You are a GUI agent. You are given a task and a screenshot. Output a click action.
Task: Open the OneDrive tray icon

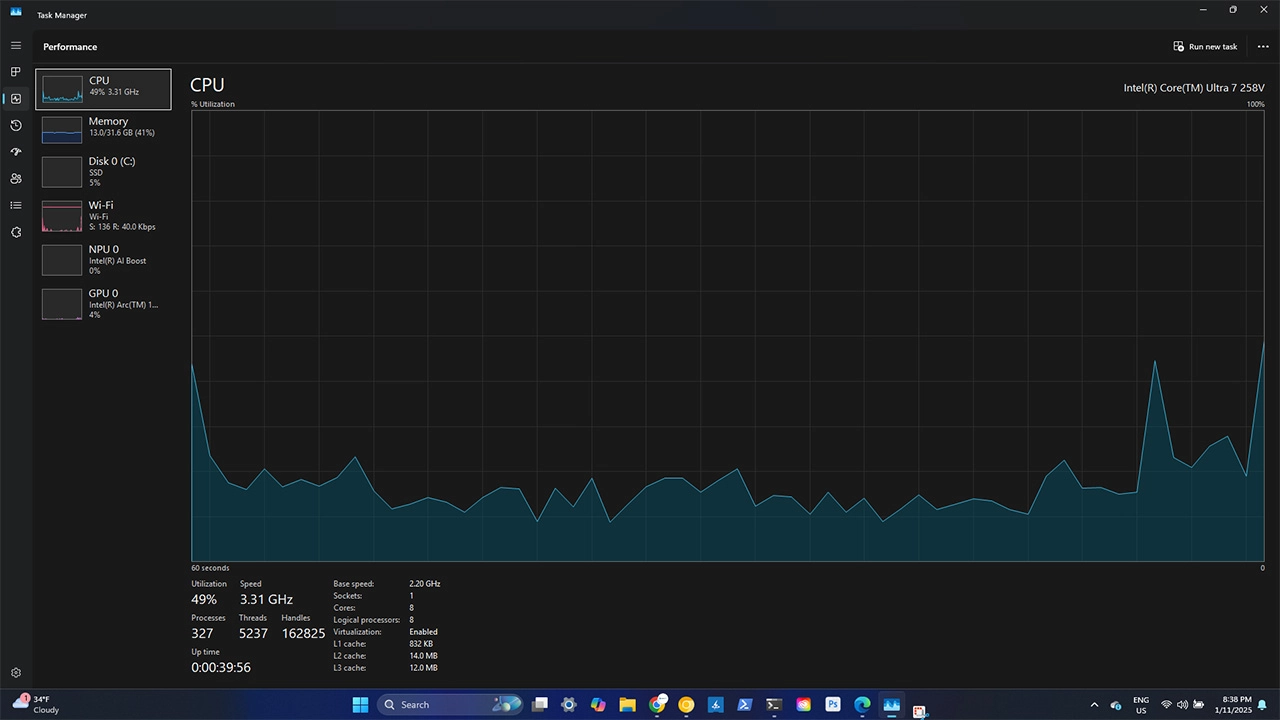1116,705
